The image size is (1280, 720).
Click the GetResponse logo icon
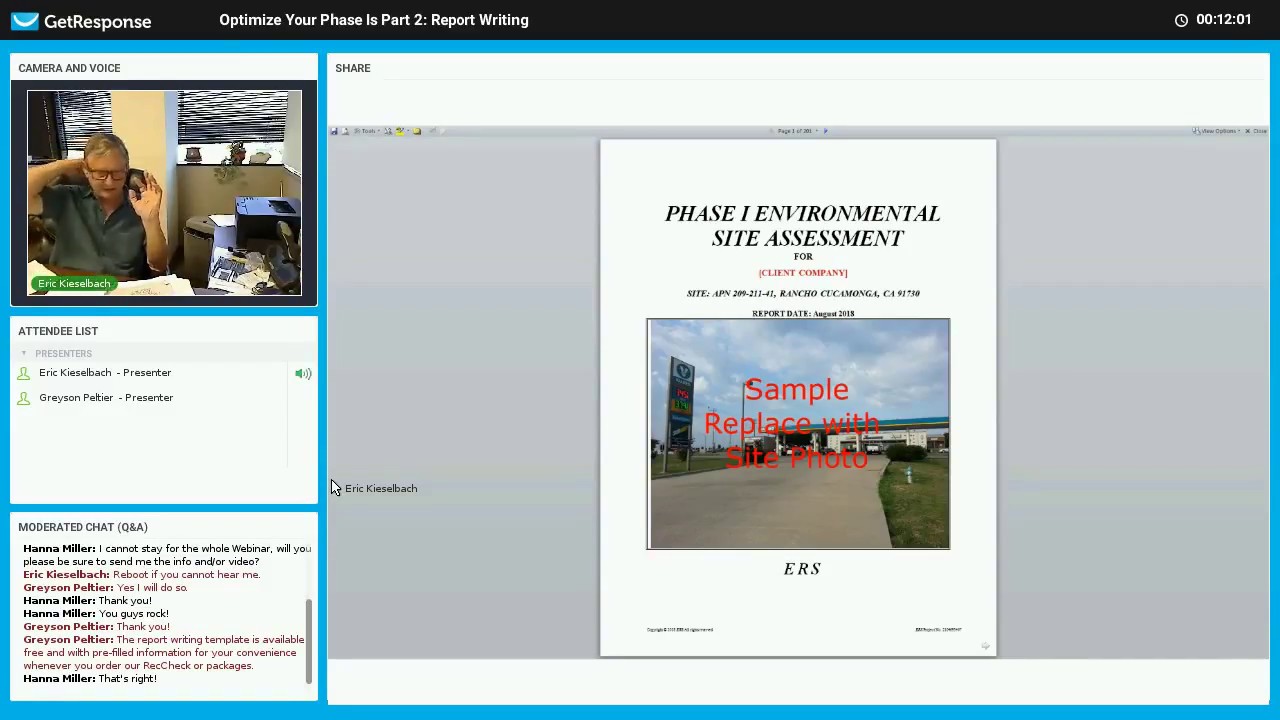point(25,21)
